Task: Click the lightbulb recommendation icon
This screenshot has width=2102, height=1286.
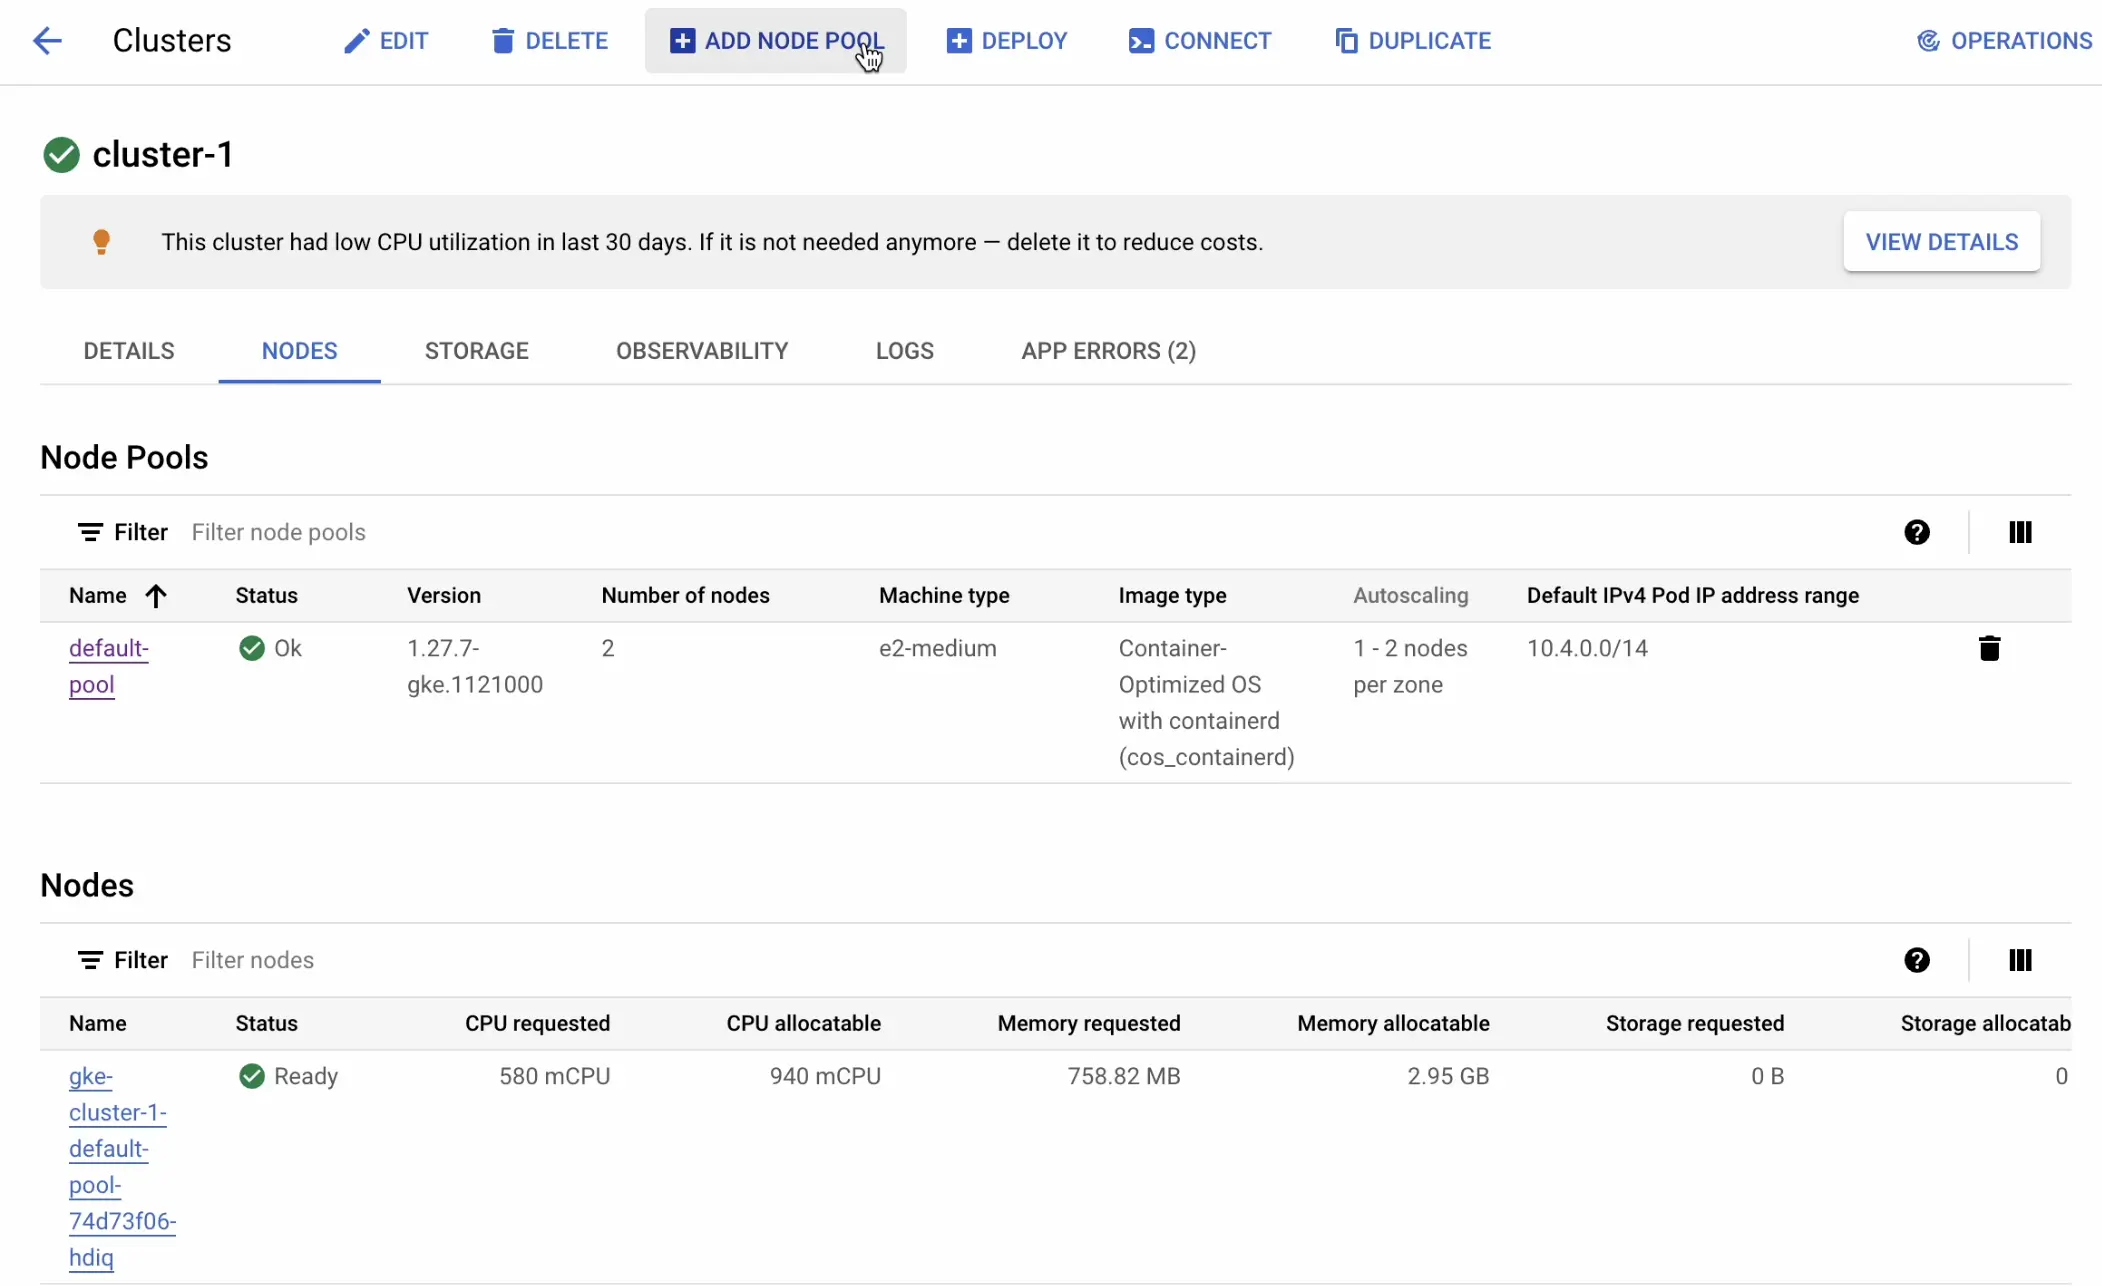Action: point(102,241)
